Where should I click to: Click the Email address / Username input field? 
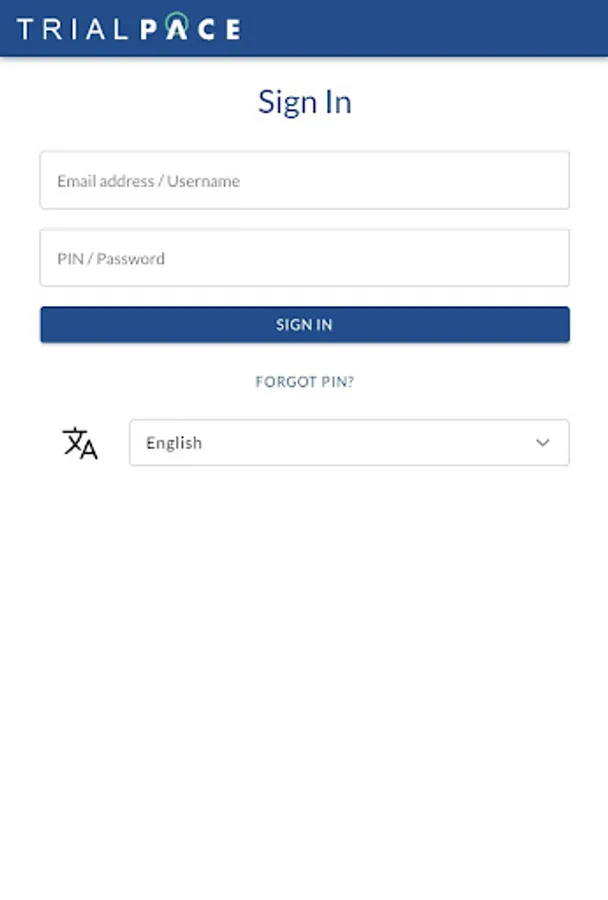[x=304, y=180]
